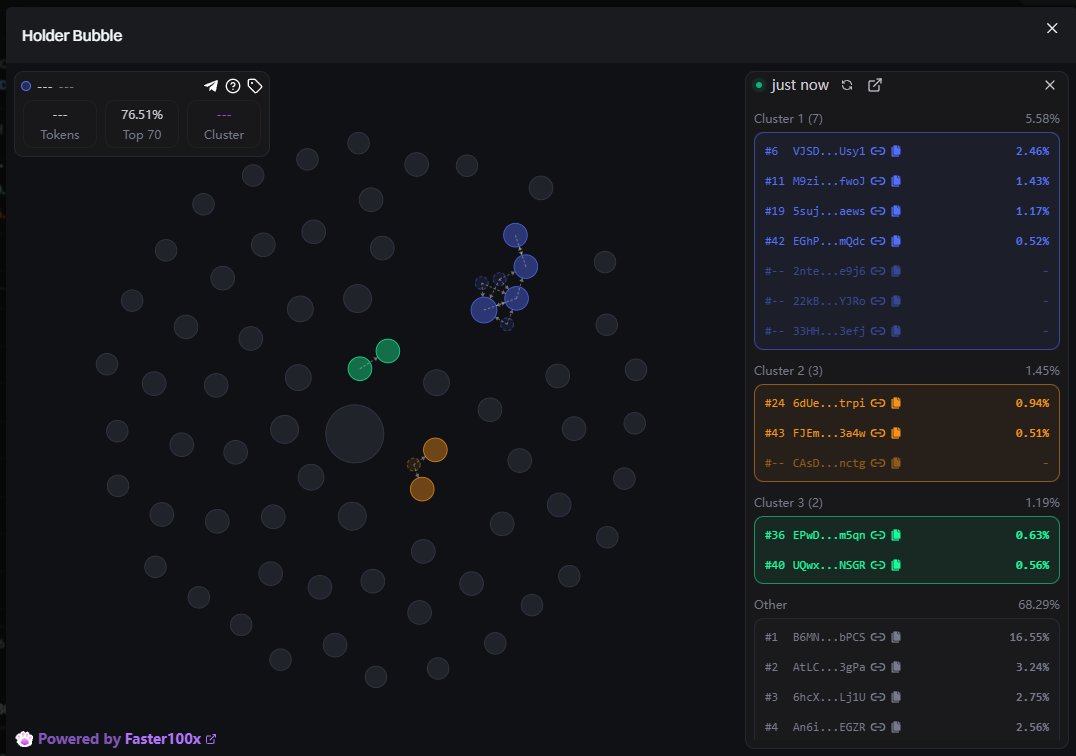Click the Cluster stat box

(223, 124)
